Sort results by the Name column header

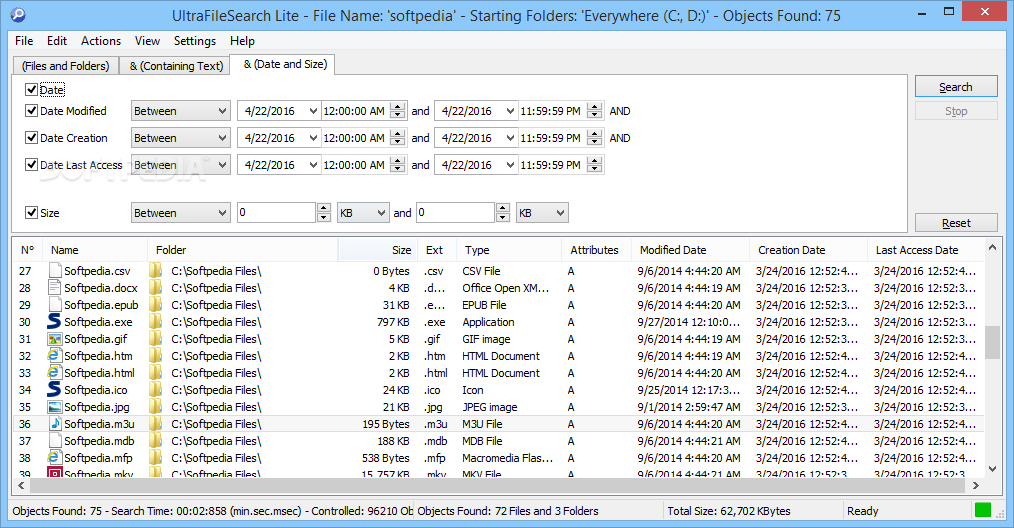tap(95, 250)
